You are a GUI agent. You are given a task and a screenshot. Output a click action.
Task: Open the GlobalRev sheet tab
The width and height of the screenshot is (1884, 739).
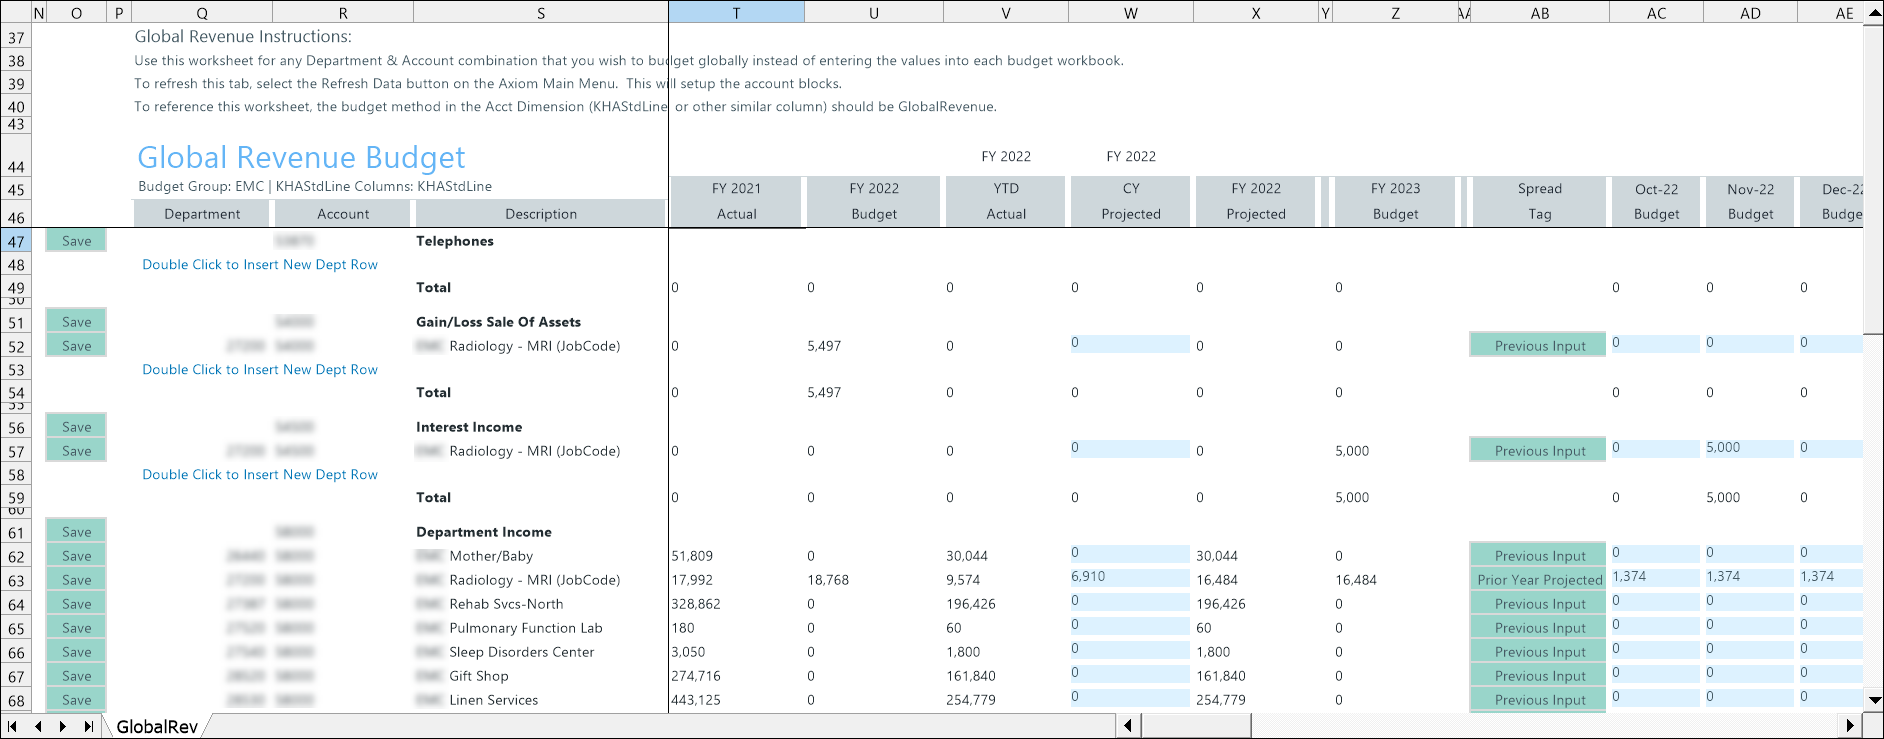(x=157, y=727)
